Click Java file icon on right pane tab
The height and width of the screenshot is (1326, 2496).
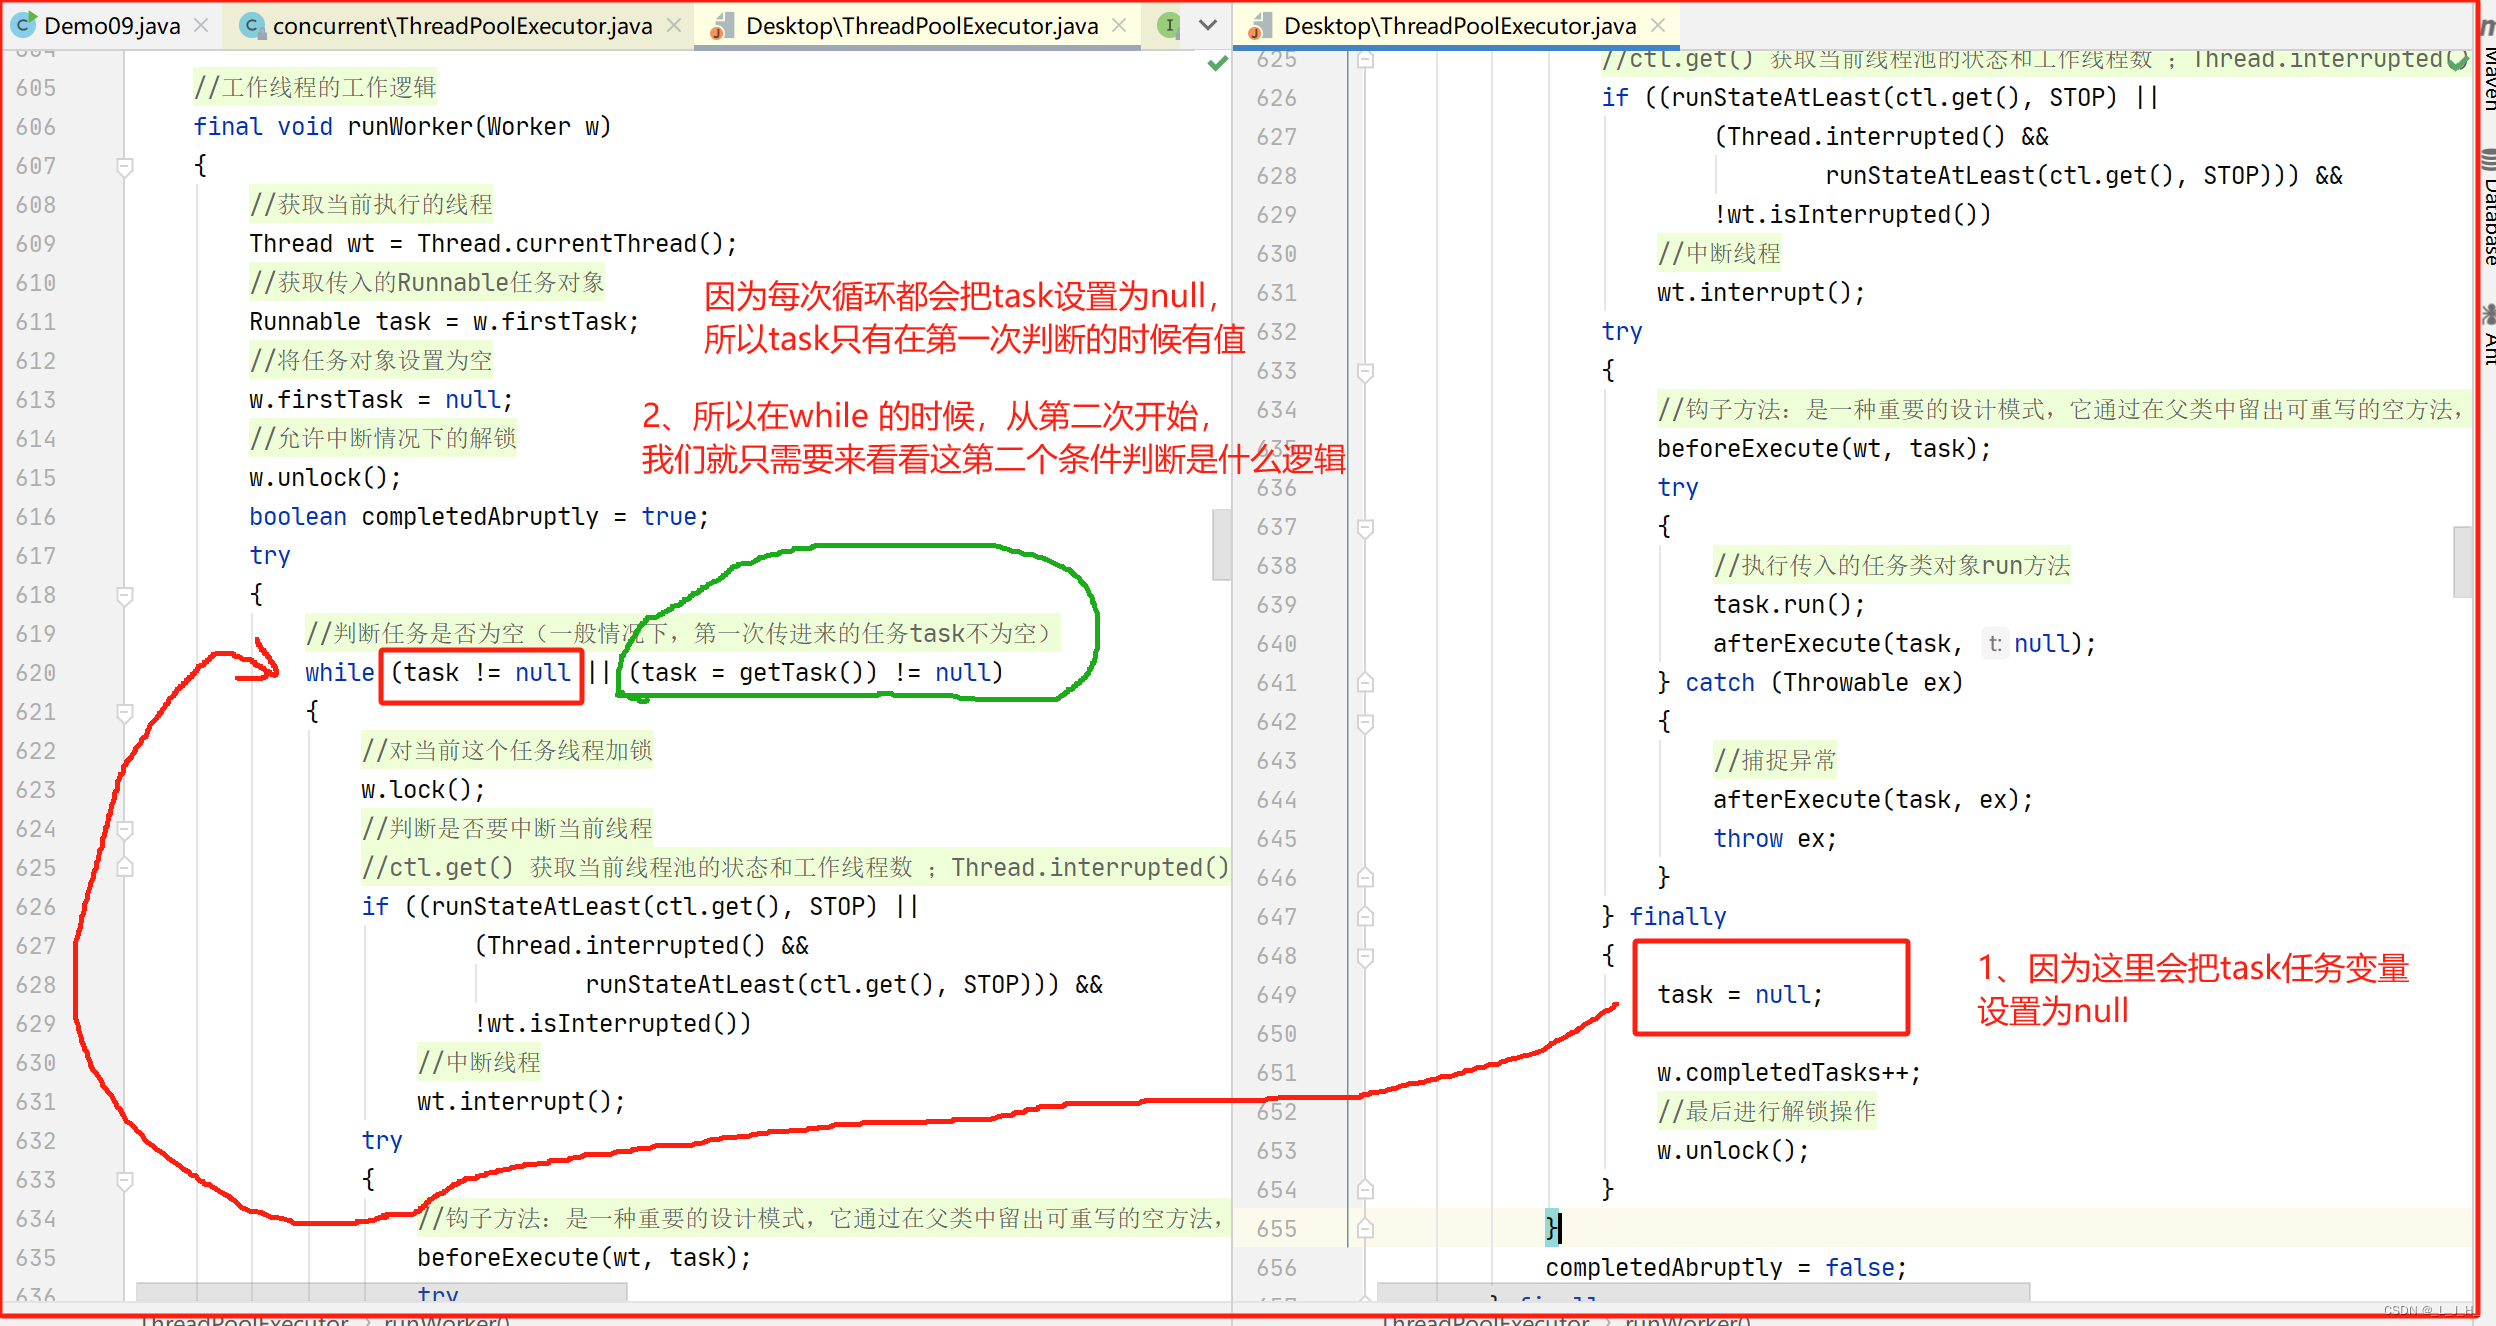point(1260,26)
